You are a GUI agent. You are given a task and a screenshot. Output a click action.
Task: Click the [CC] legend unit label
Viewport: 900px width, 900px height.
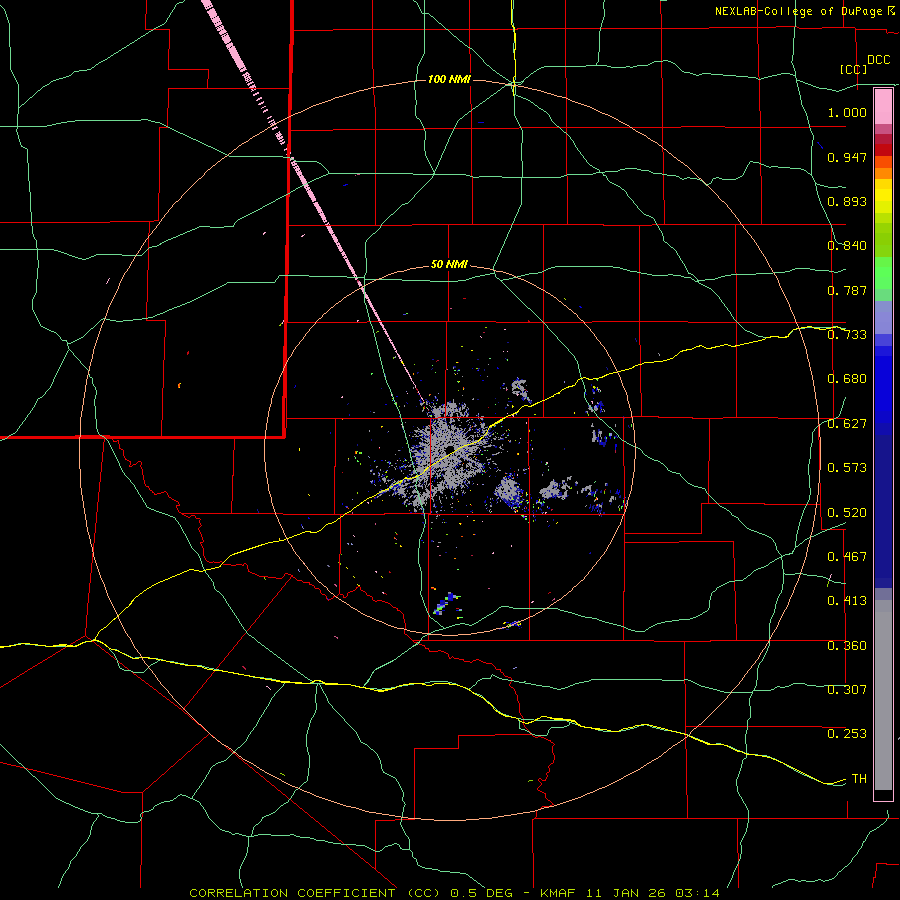854,69
